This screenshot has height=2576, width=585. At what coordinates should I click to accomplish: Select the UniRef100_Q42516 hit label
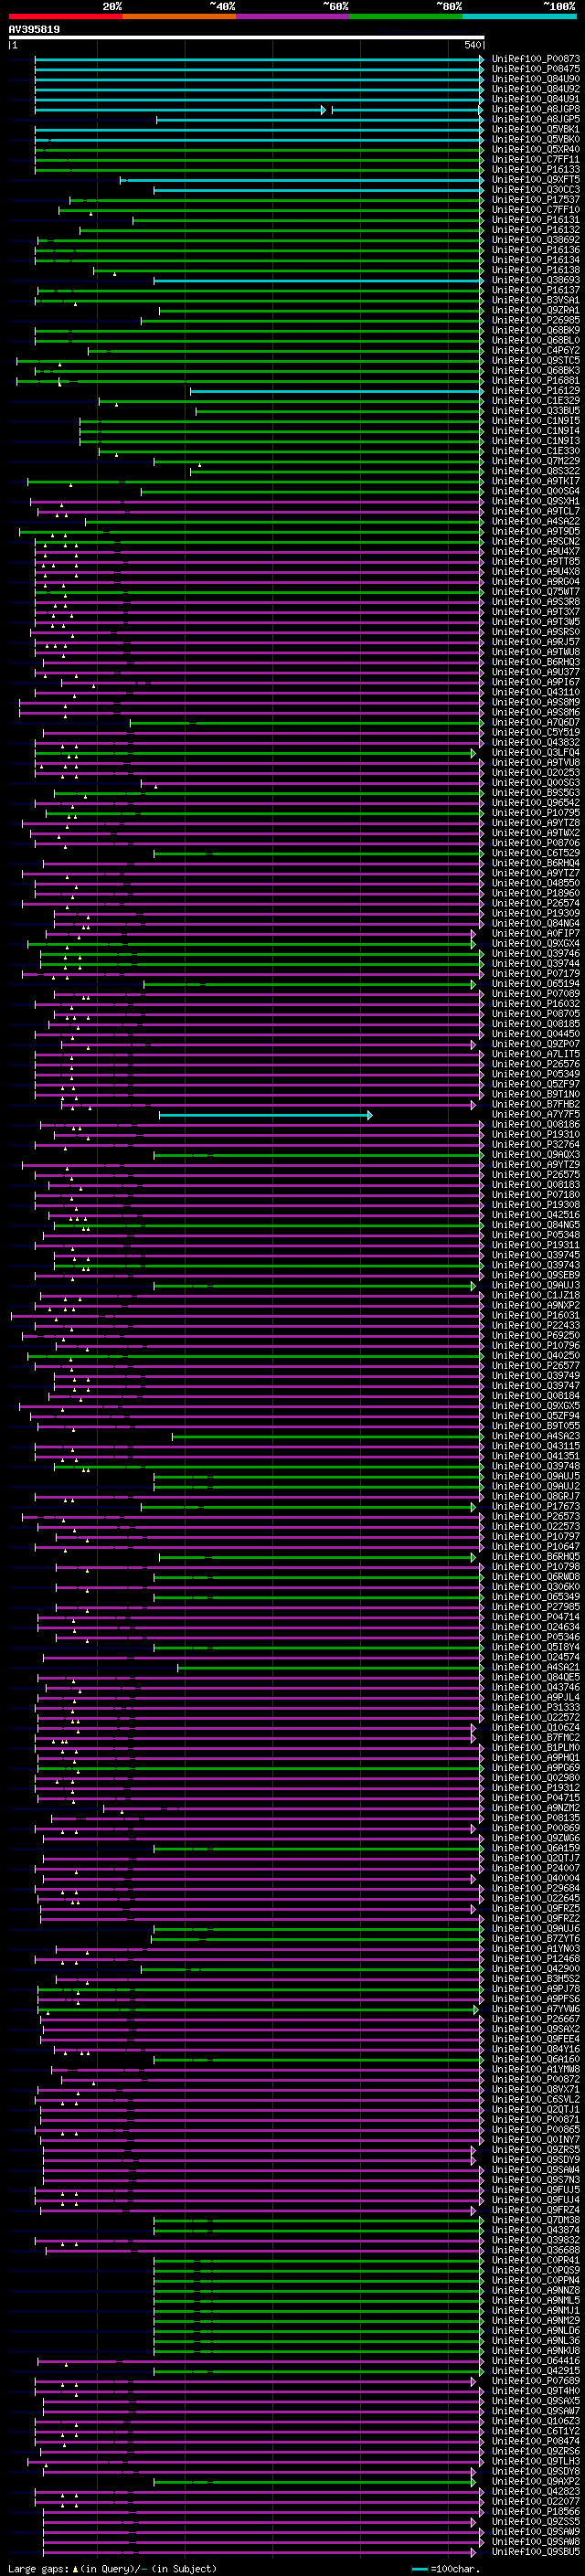coord(536,1215)
